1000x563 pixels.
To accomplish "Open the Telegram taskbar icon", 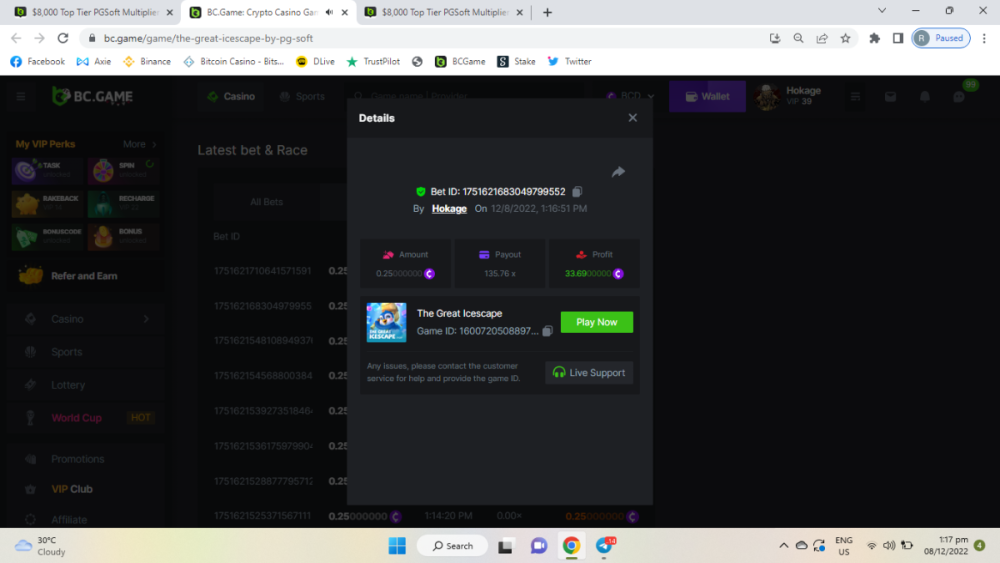I will tap(604, 545).
